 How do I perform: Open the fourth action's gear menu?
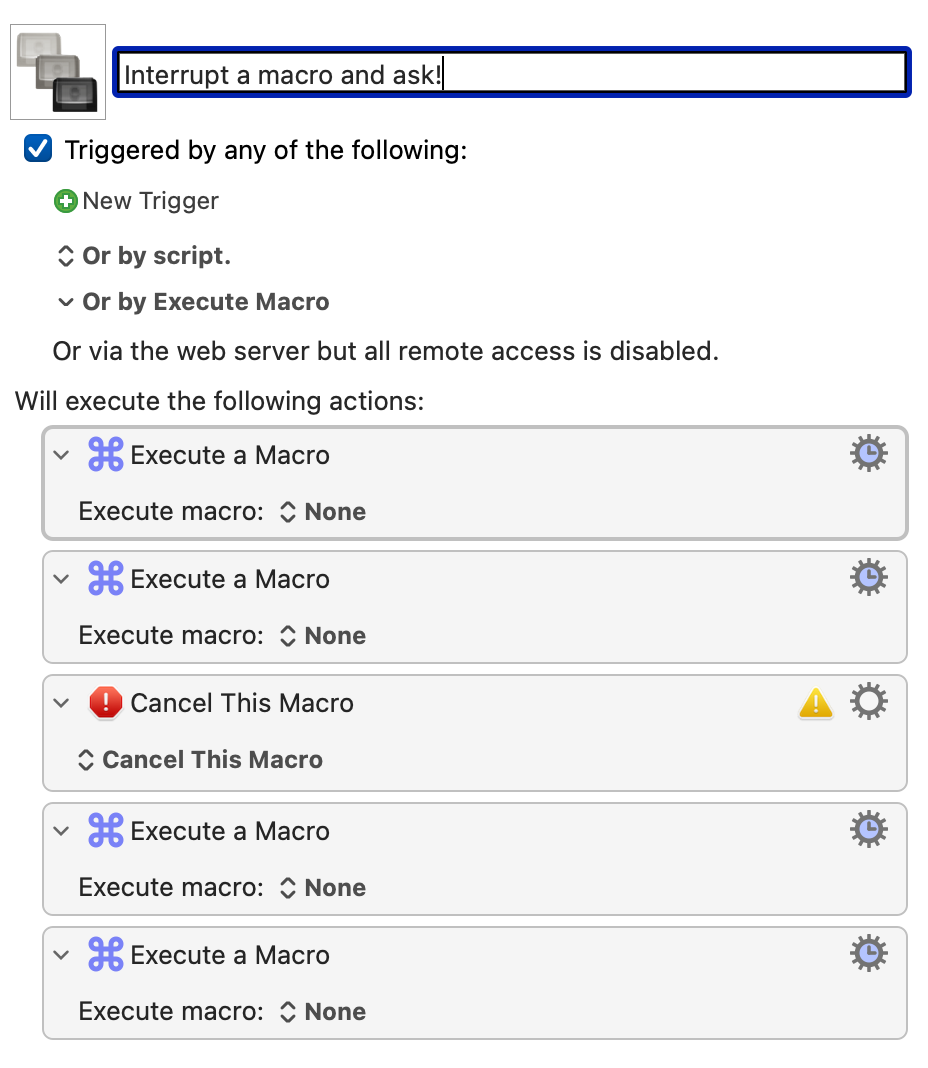(x=869, y=829)
